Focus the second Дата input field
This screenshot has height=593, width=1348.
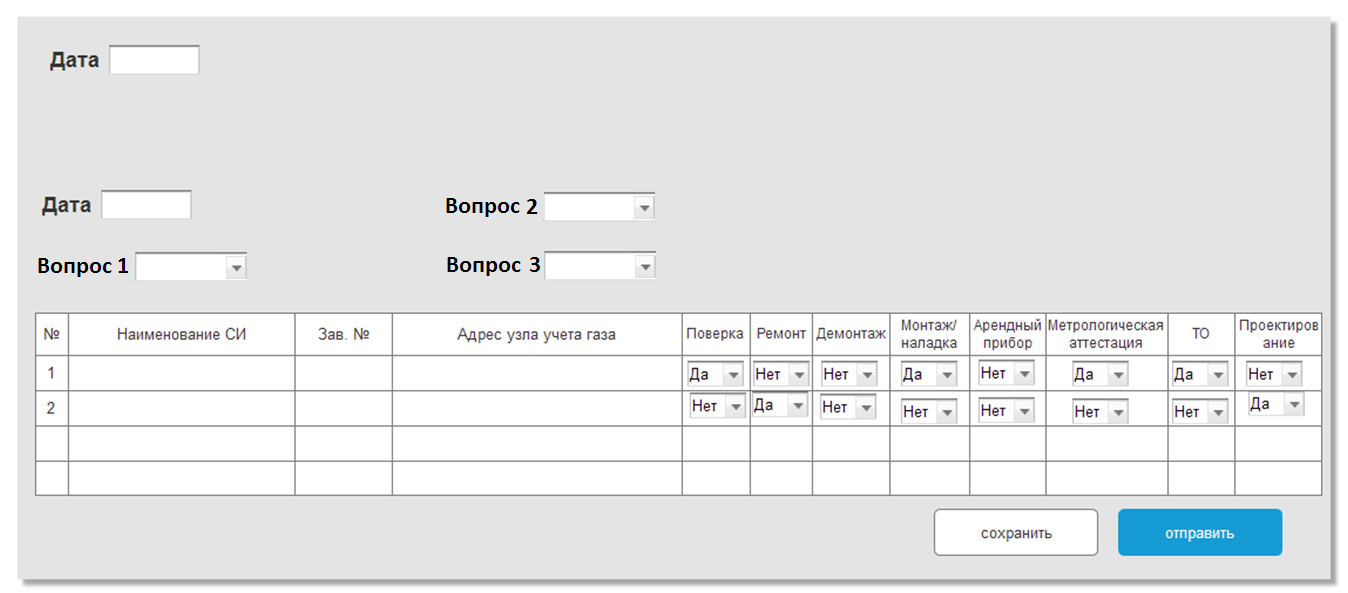point(146,205)
